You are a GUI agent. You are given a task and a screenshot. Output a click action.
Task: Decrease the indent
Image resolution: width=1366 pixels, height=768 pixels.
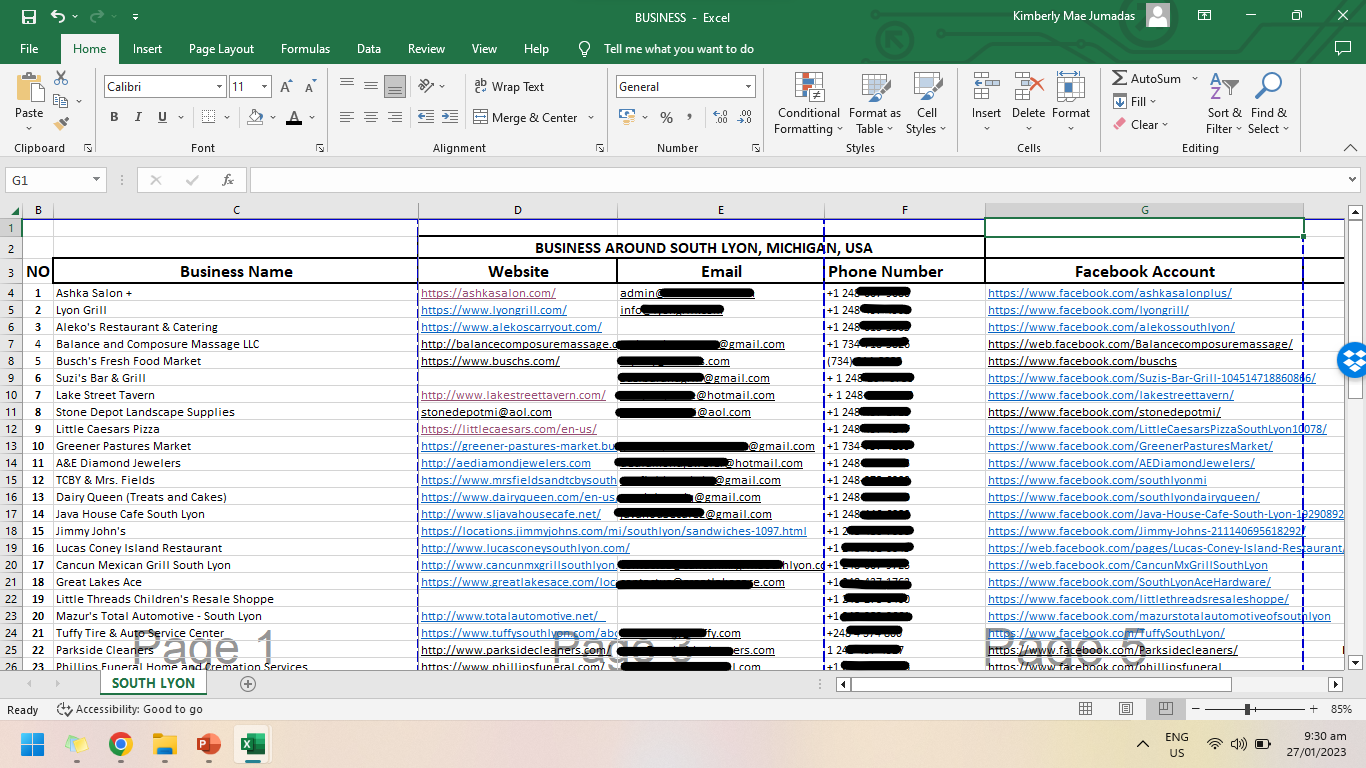[x=426, y=117]
